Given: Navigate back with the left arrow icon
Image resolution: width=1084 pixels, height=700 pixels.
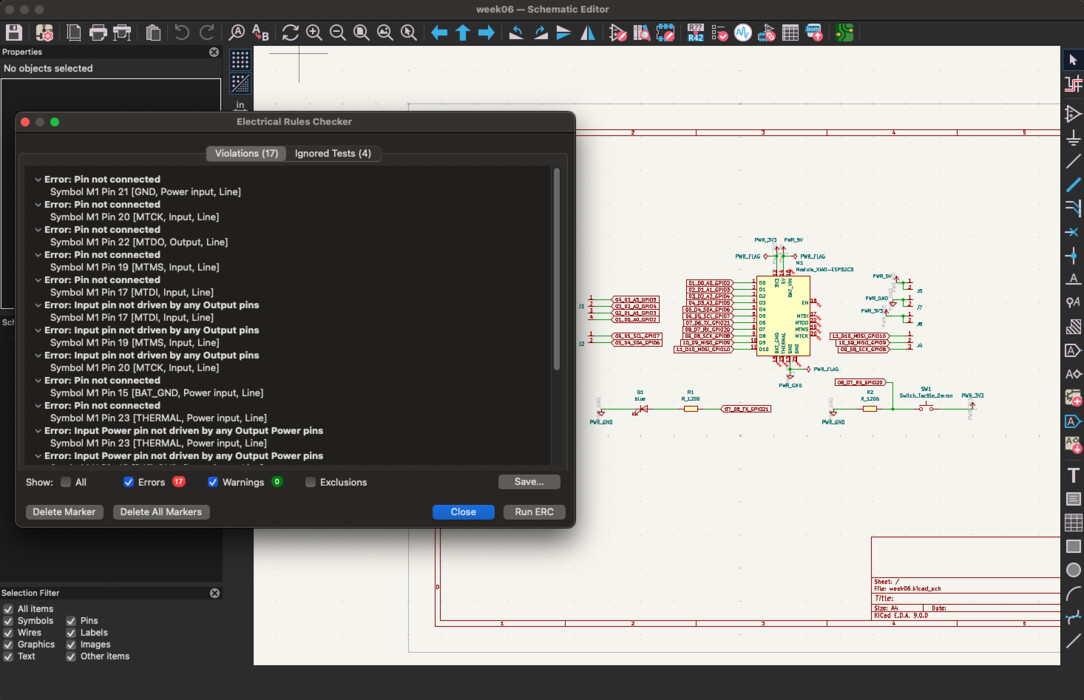Looking at the screenshot, I should click(439, 32).
